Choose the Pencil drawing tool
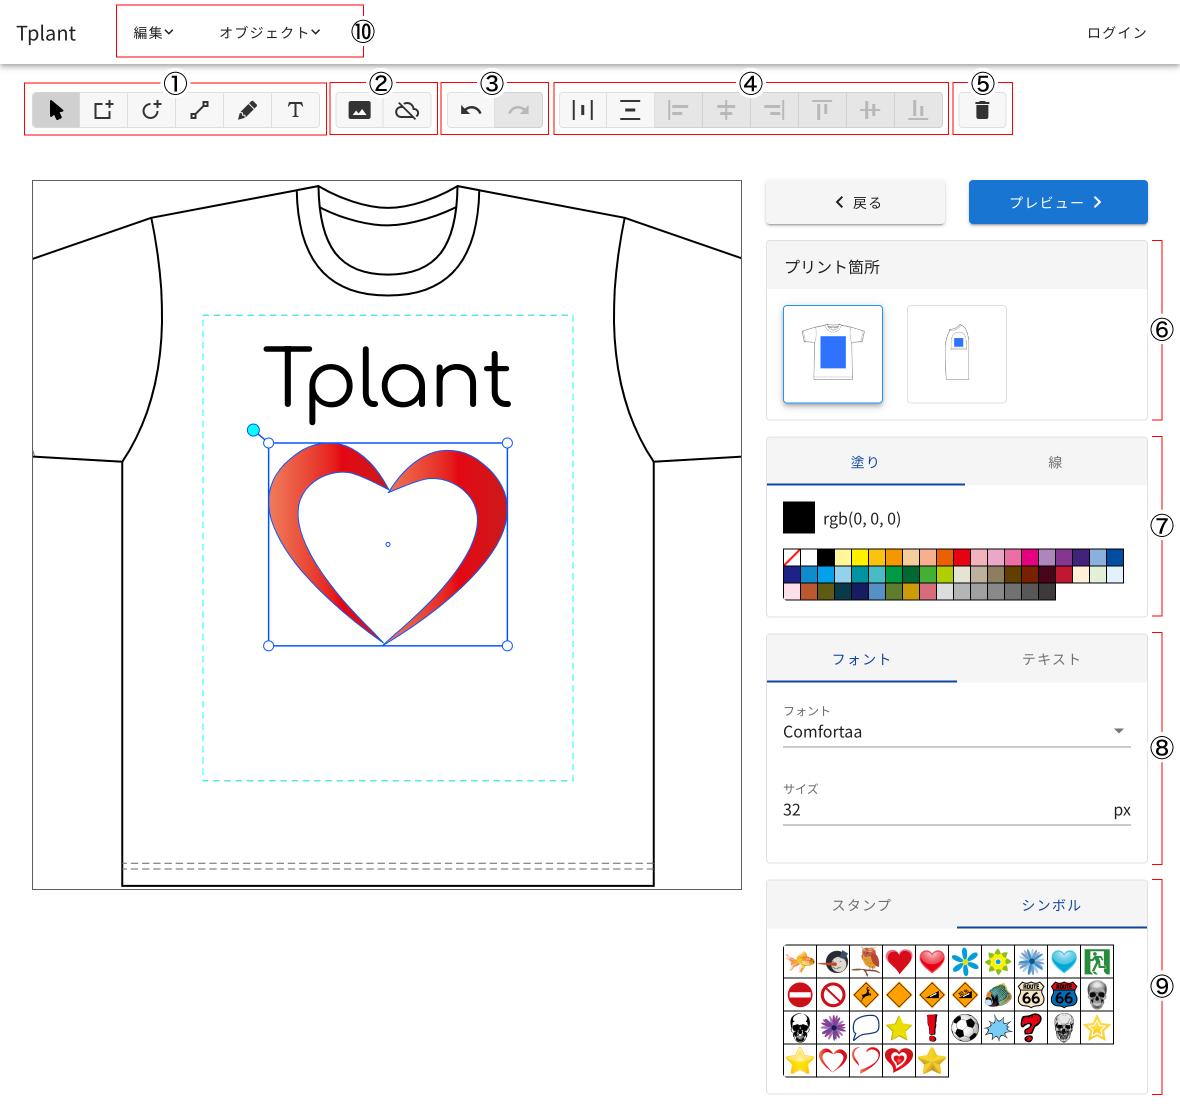 247,110
